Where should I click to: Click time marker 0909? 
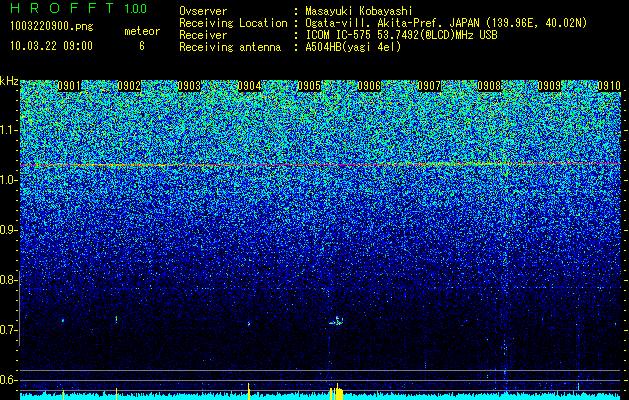pos(549,86)
